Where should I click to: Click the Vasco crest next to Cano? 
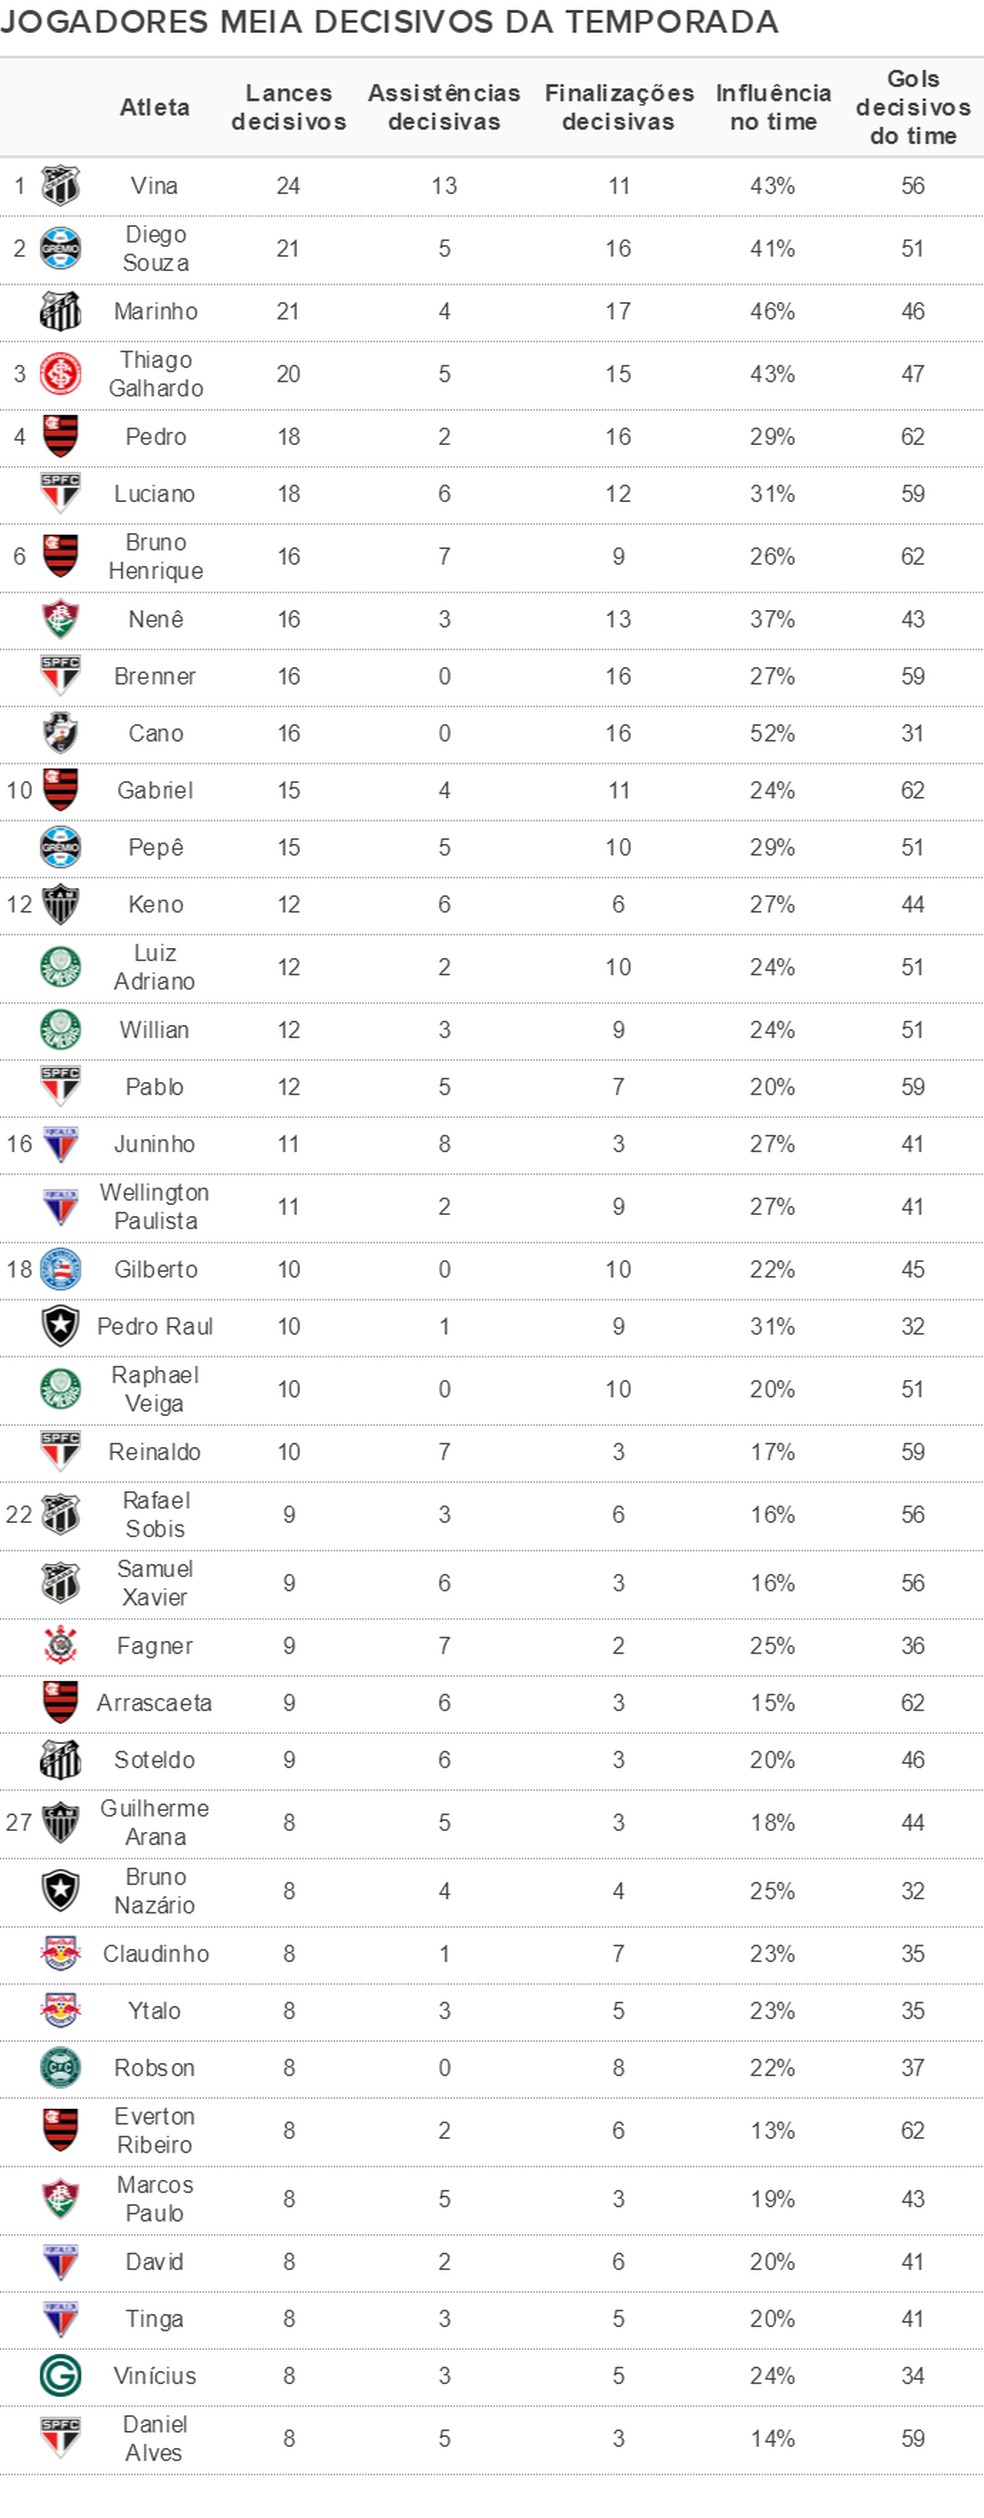[60, 733]
